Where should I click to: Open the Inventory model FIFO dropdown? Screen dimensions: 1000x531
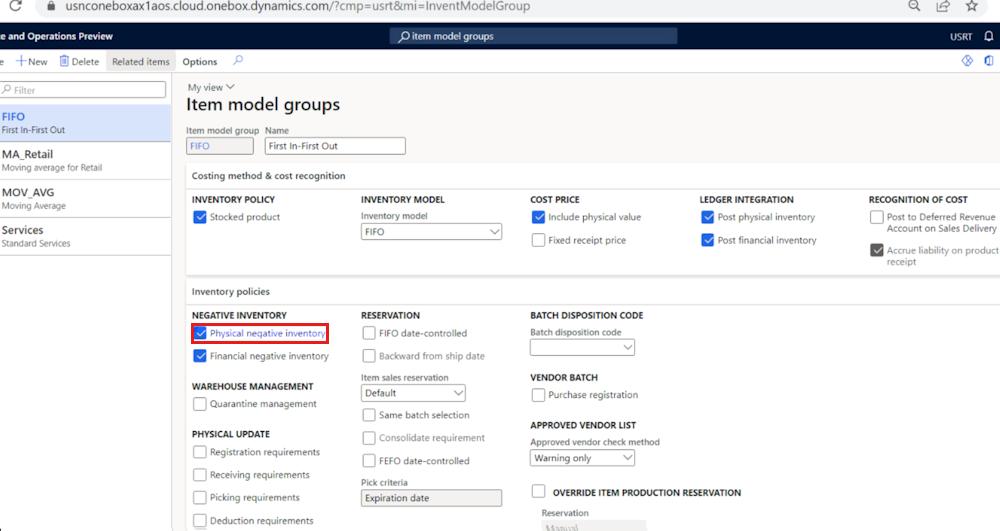tap(431, 232)
